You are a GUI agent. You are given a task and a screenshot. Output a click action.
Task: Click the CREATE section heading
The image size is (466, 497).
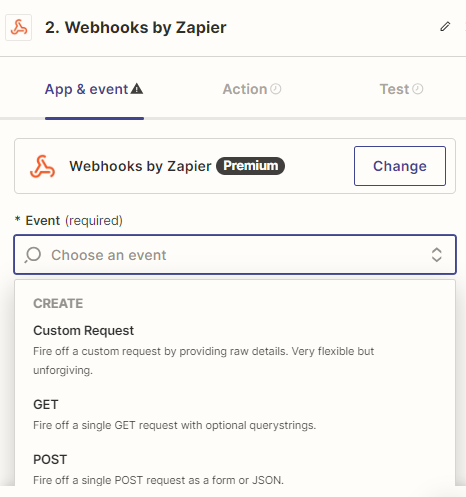pos(58,303)
